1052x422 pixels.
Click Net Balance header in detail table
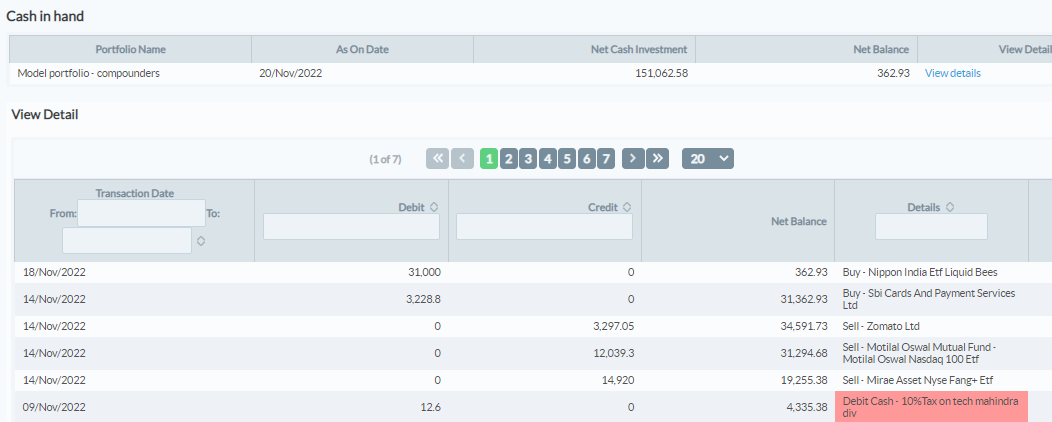click(738, 221)
